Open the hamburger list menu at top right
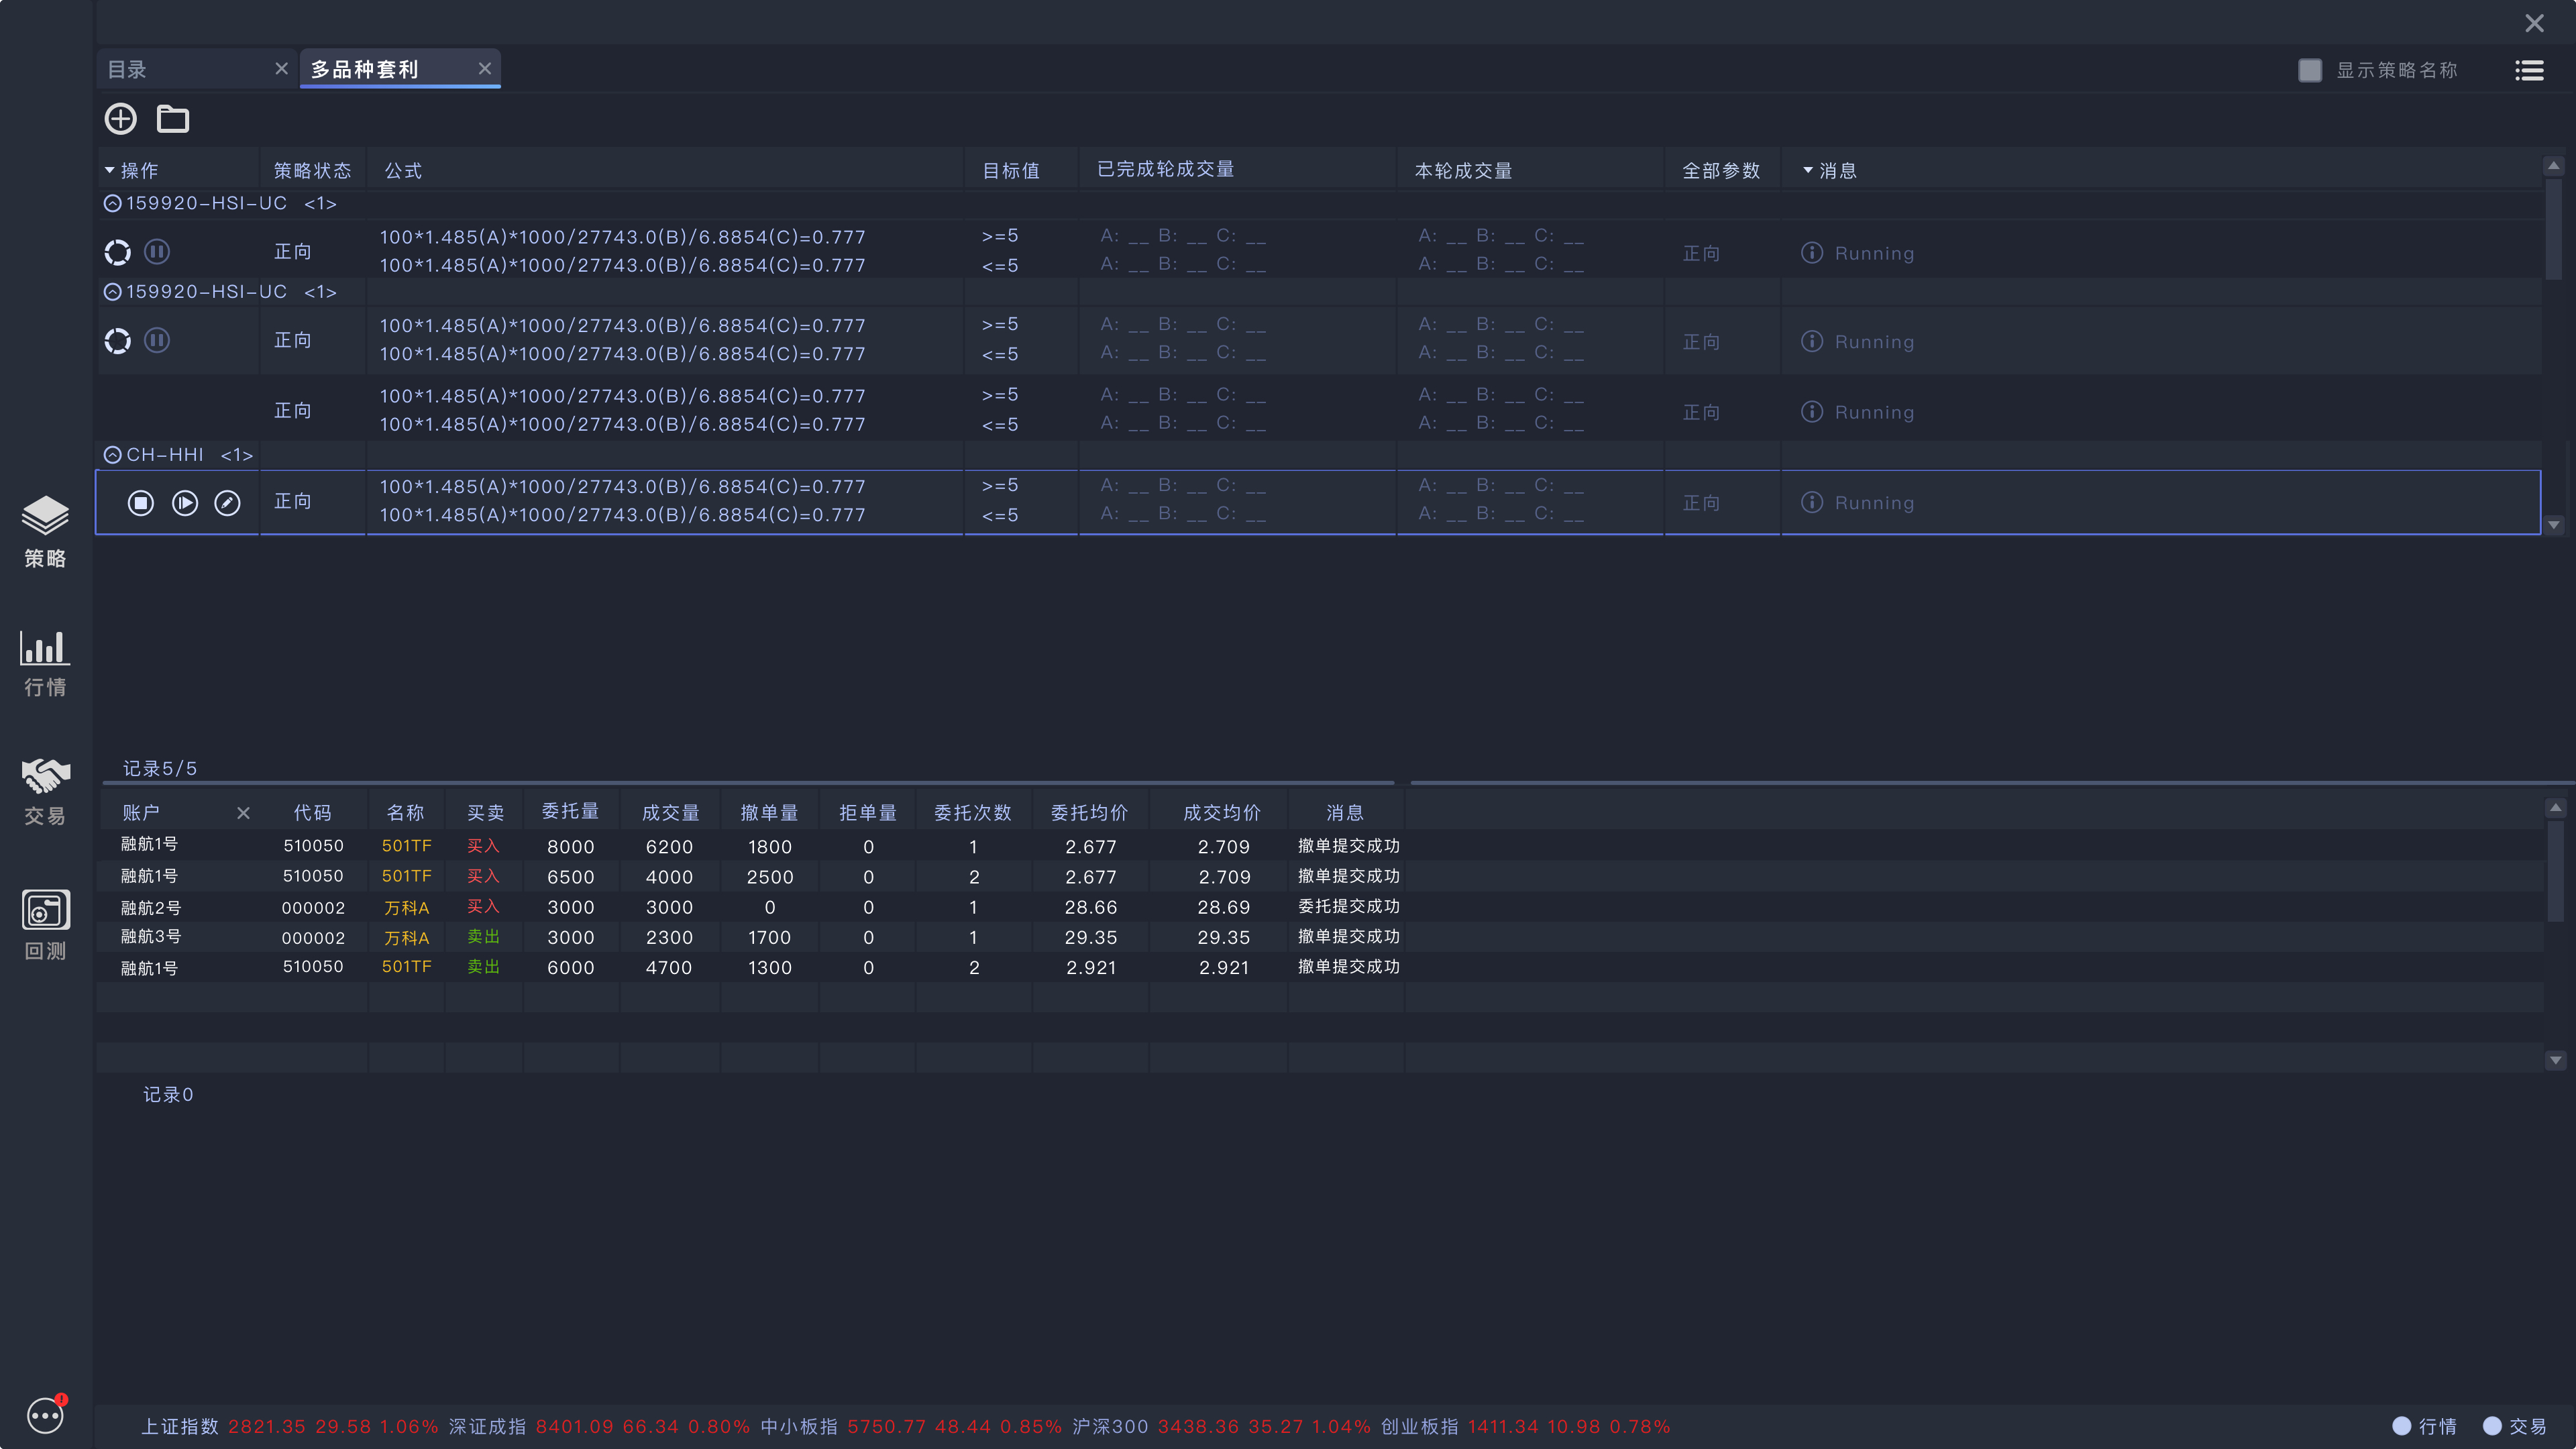 (2529, 70)
